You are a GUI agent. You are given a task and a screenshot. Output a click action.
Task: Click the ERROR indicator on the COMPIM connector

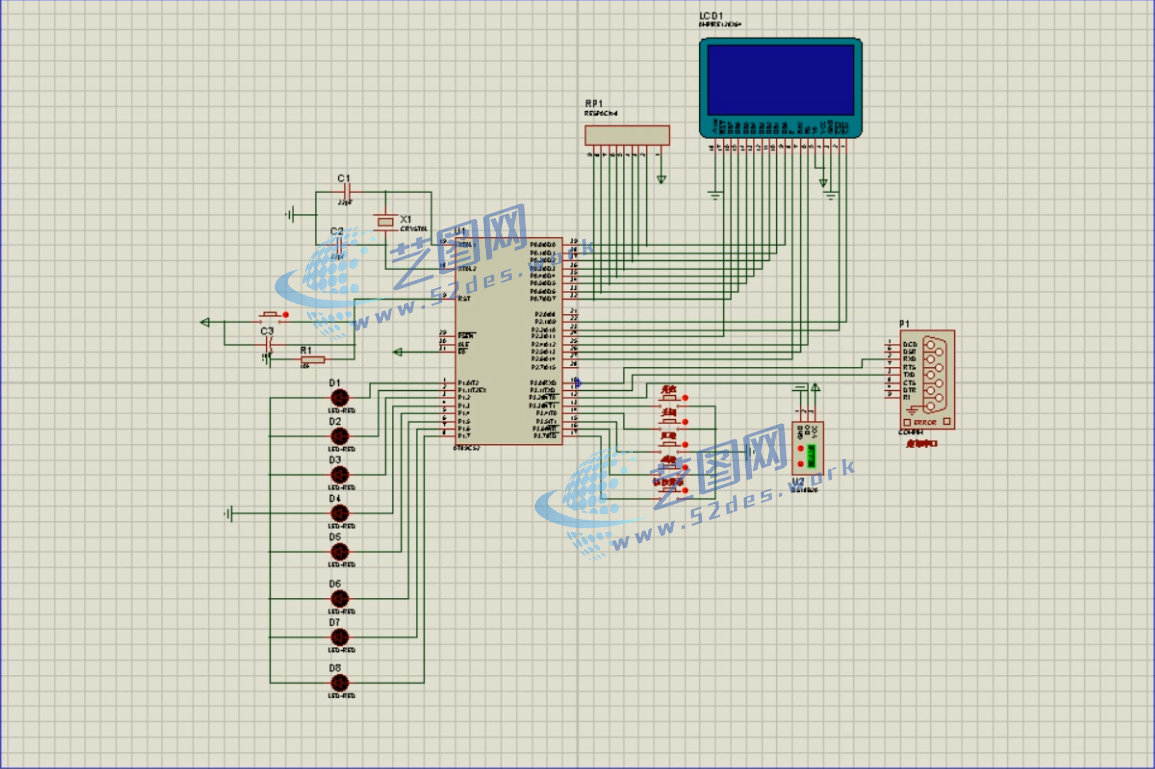(927, 423)
